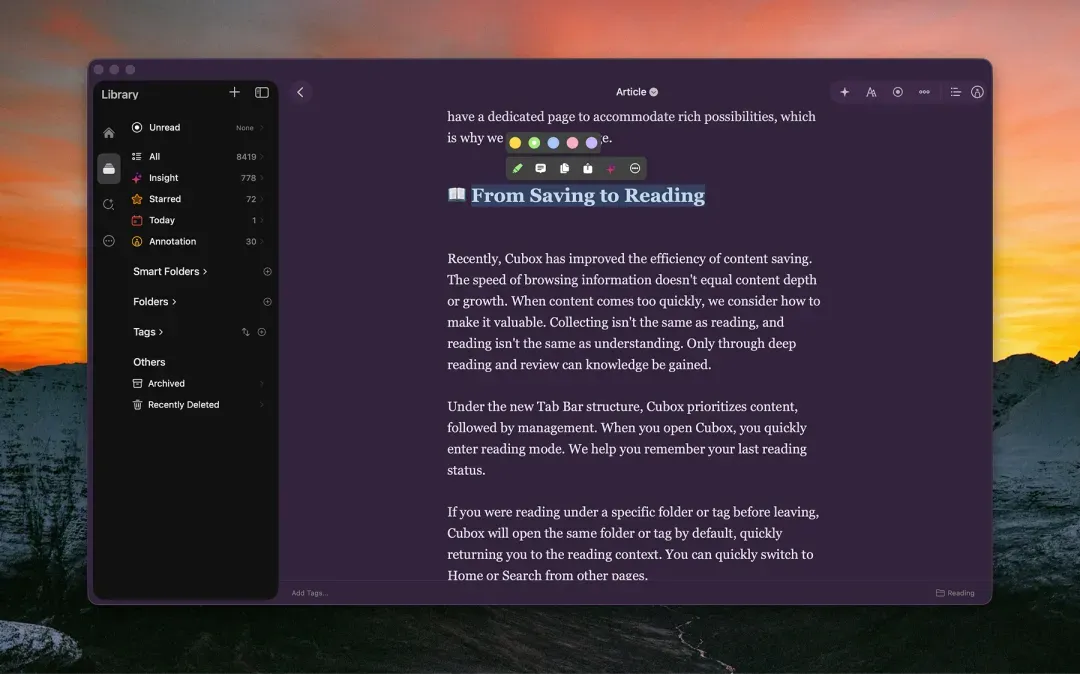The height and width of the screenshot is (674, 1080).
Task: Click the Add Tags field
Action: pos(310,593)
